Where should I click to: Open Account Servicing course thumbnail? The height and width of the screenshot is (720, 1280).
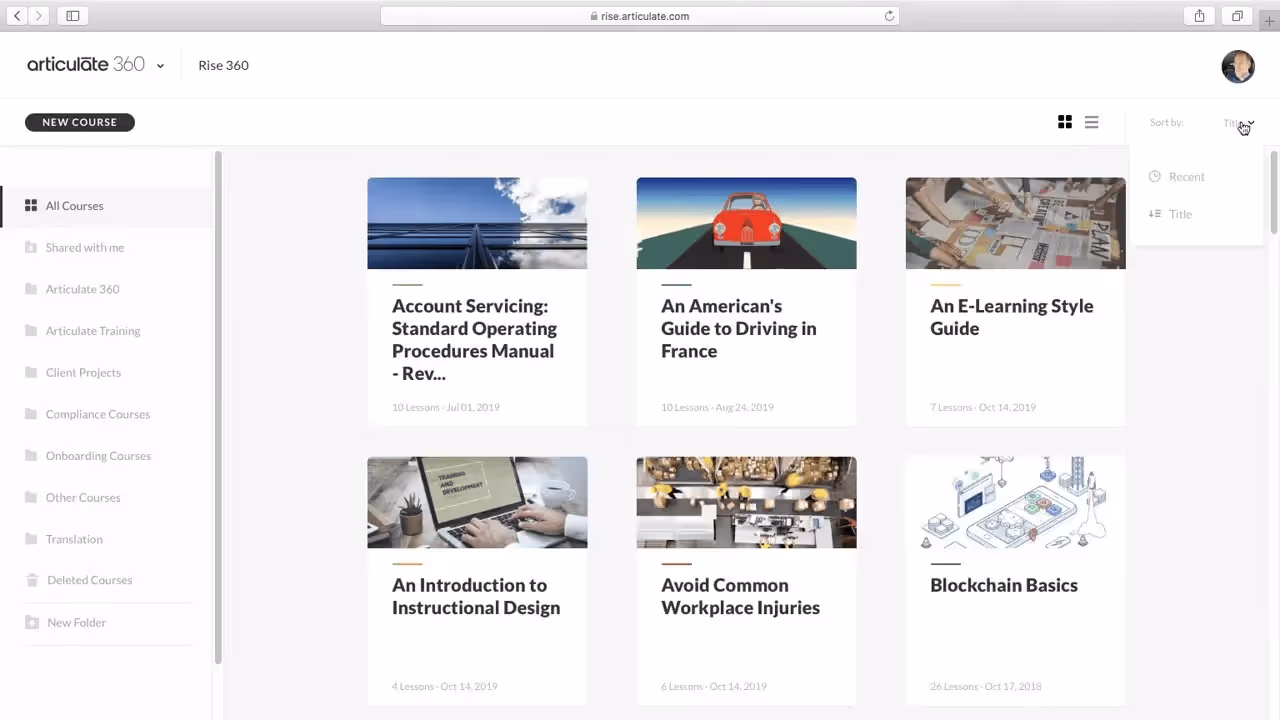pos(477,223)
